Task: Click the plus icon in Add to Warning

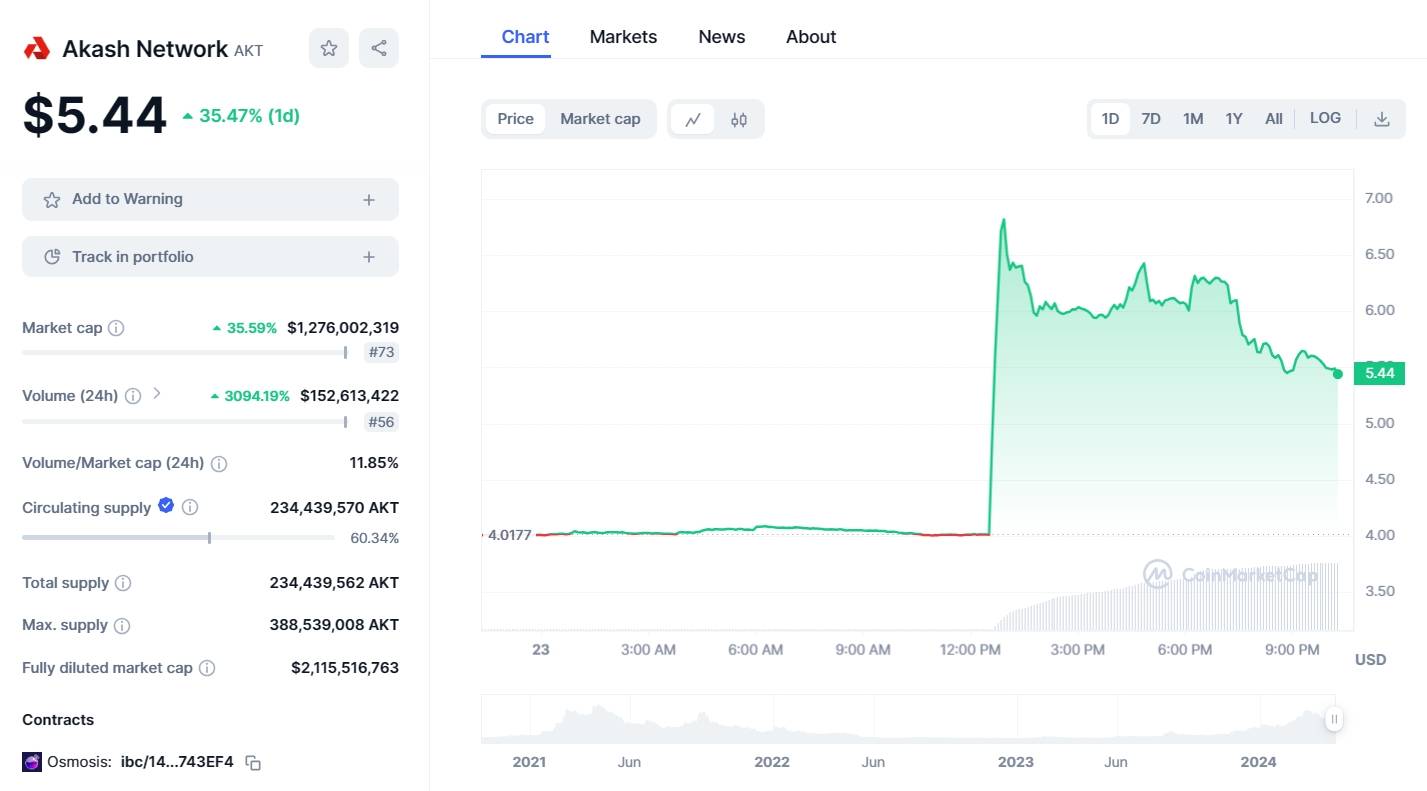Action: [369, 200]
